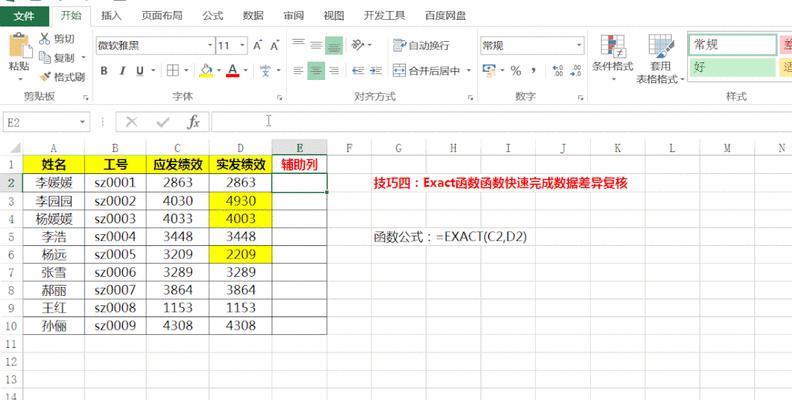Select the 好 Good cell style
This screenshot has height=400, width=792.
(732, 67)
